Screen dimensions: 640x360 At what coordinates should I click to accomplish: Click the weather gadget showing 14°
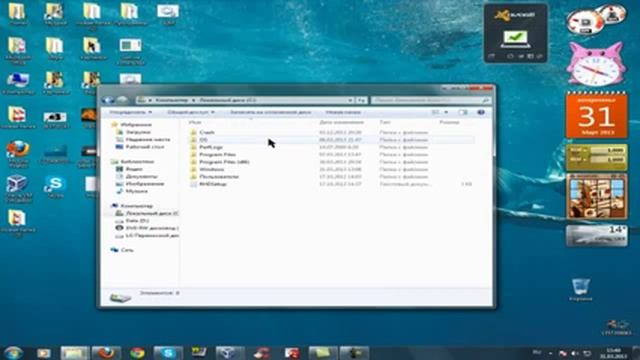tap(596, 236)
